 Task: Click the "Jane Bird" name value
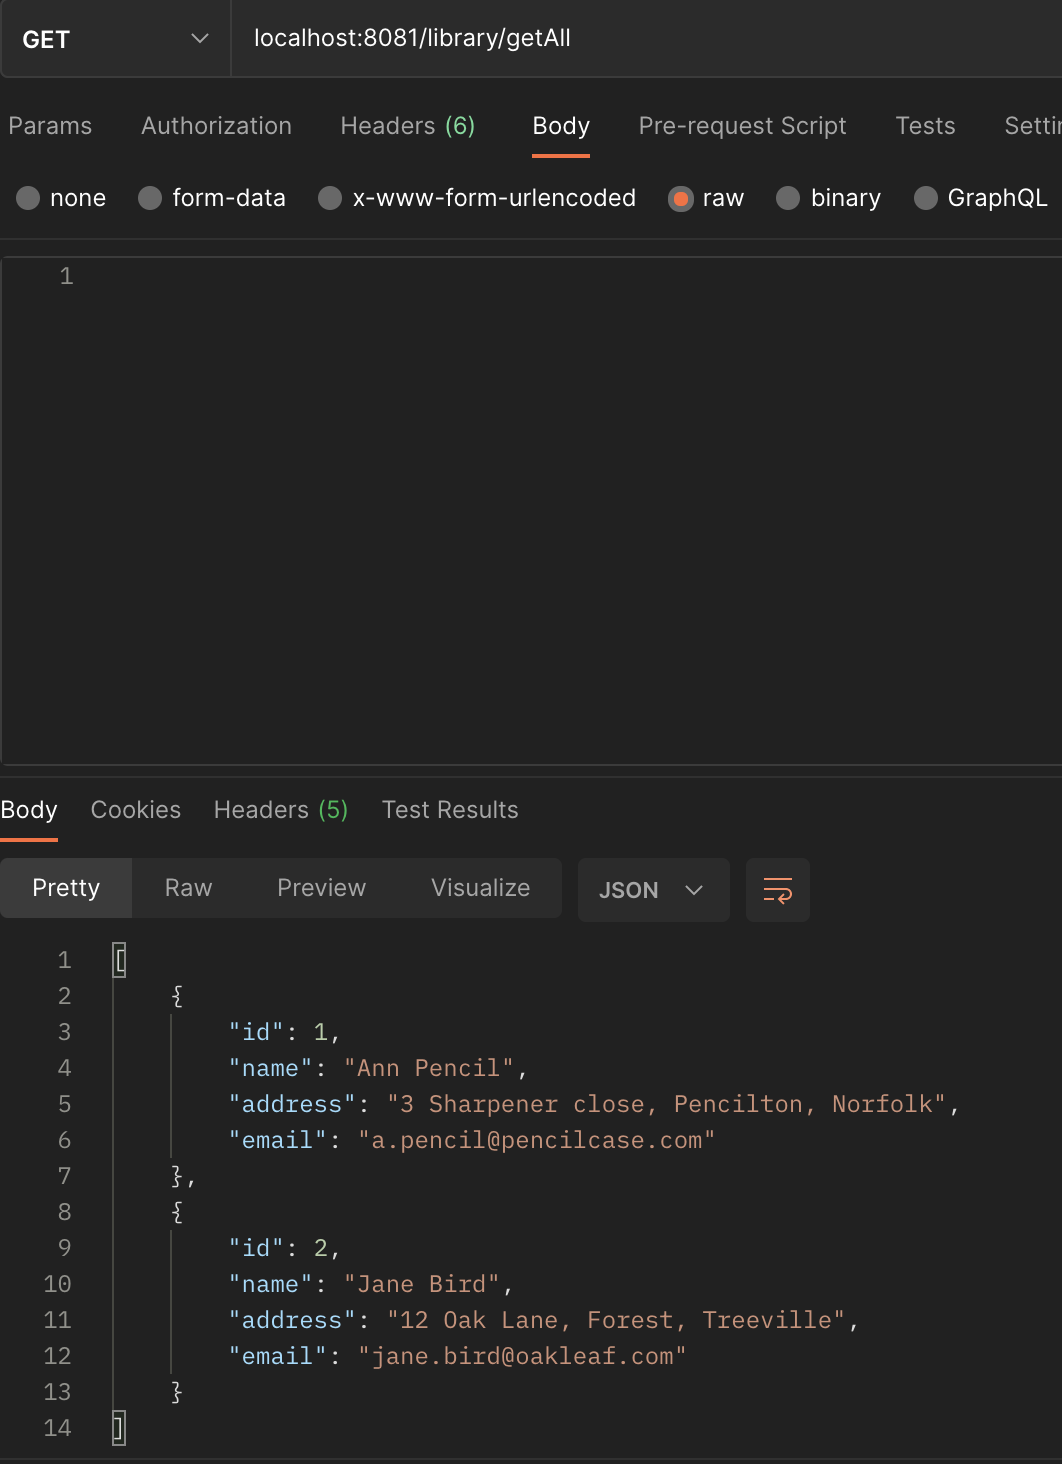[x=422, y=1284]
